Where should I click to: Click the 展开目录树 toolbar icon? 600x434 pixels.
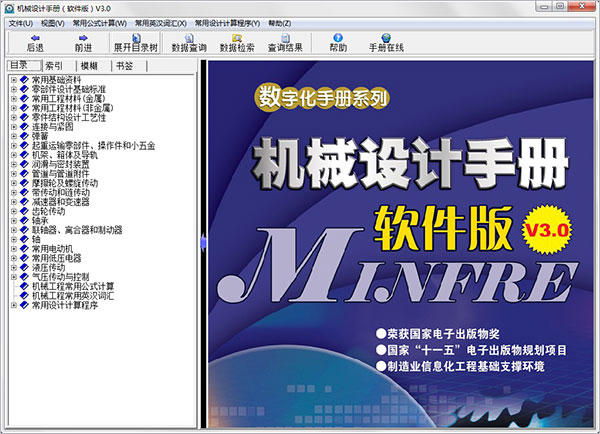click(135, 42)
